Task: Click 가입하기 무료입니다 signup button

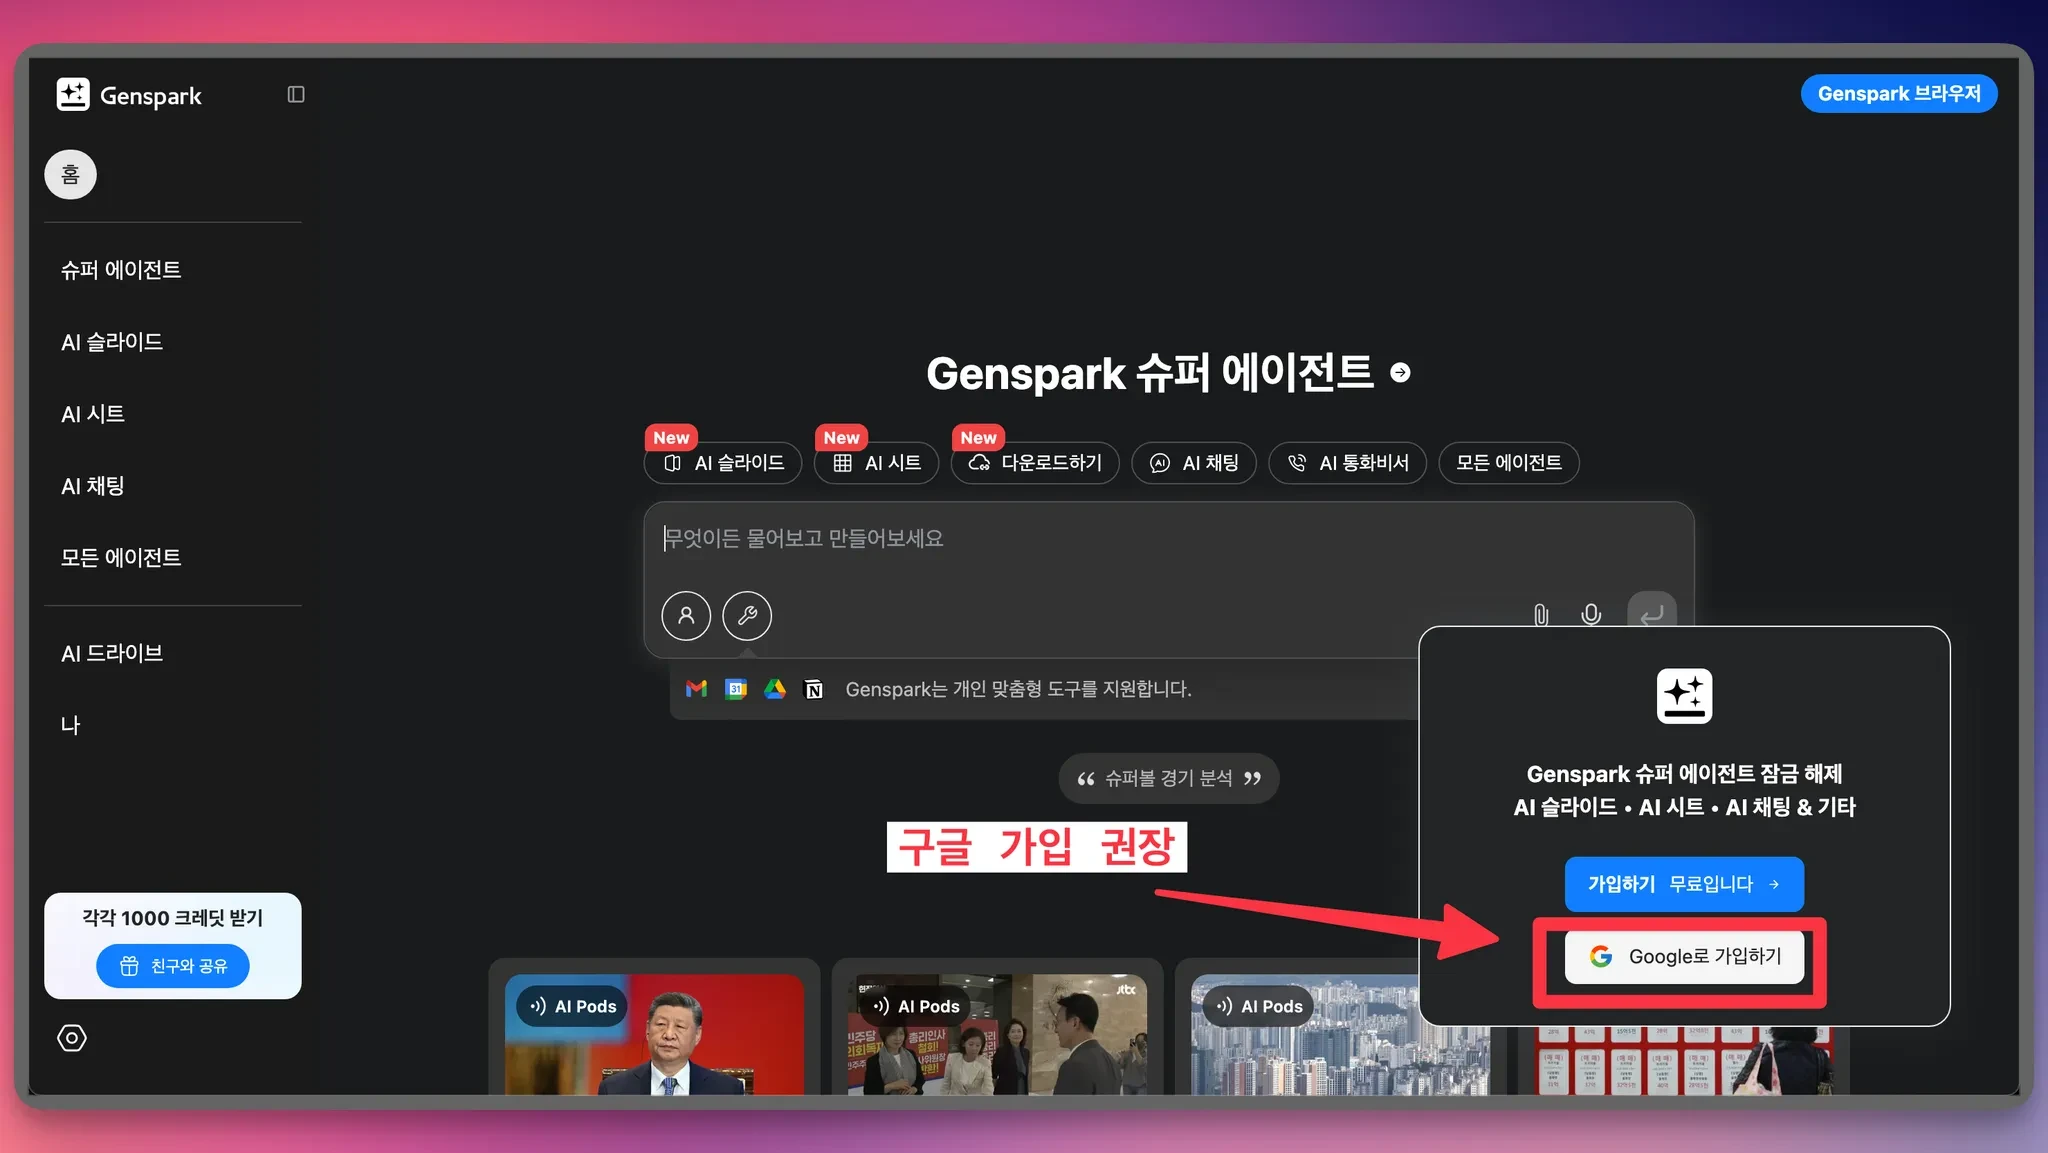Action: pyautogui.click(x=1684, y=884)
